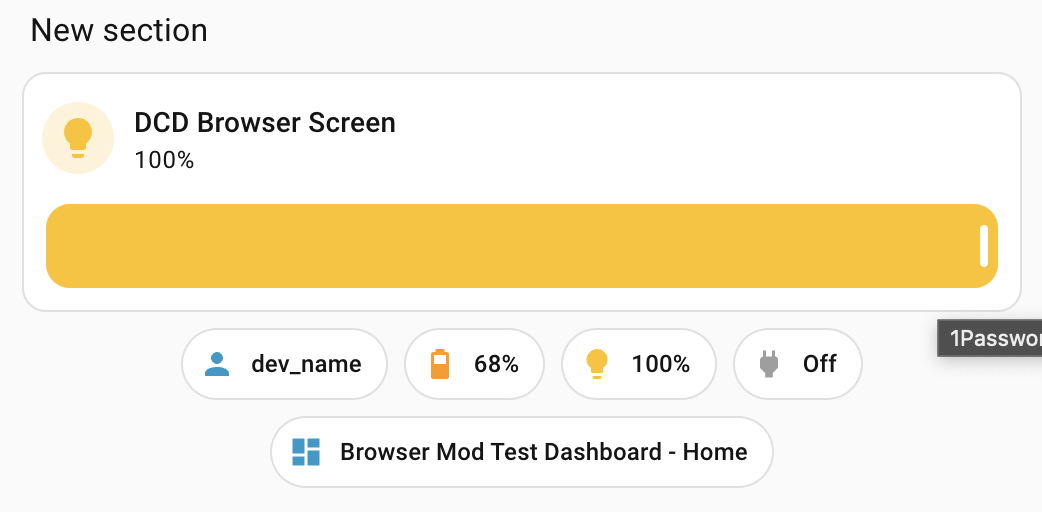Screen dimensions: 1042x512
Task: Select the New section heading
Action: point(119,30)
